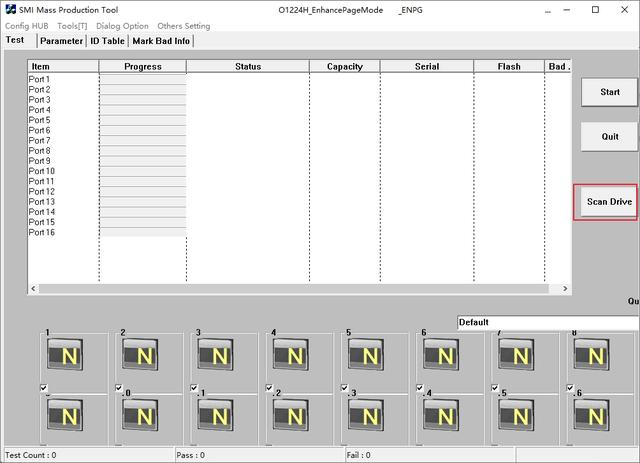Click the Port 16 progress bar
This screenshot has height=463, width=640.
(143, 232)
